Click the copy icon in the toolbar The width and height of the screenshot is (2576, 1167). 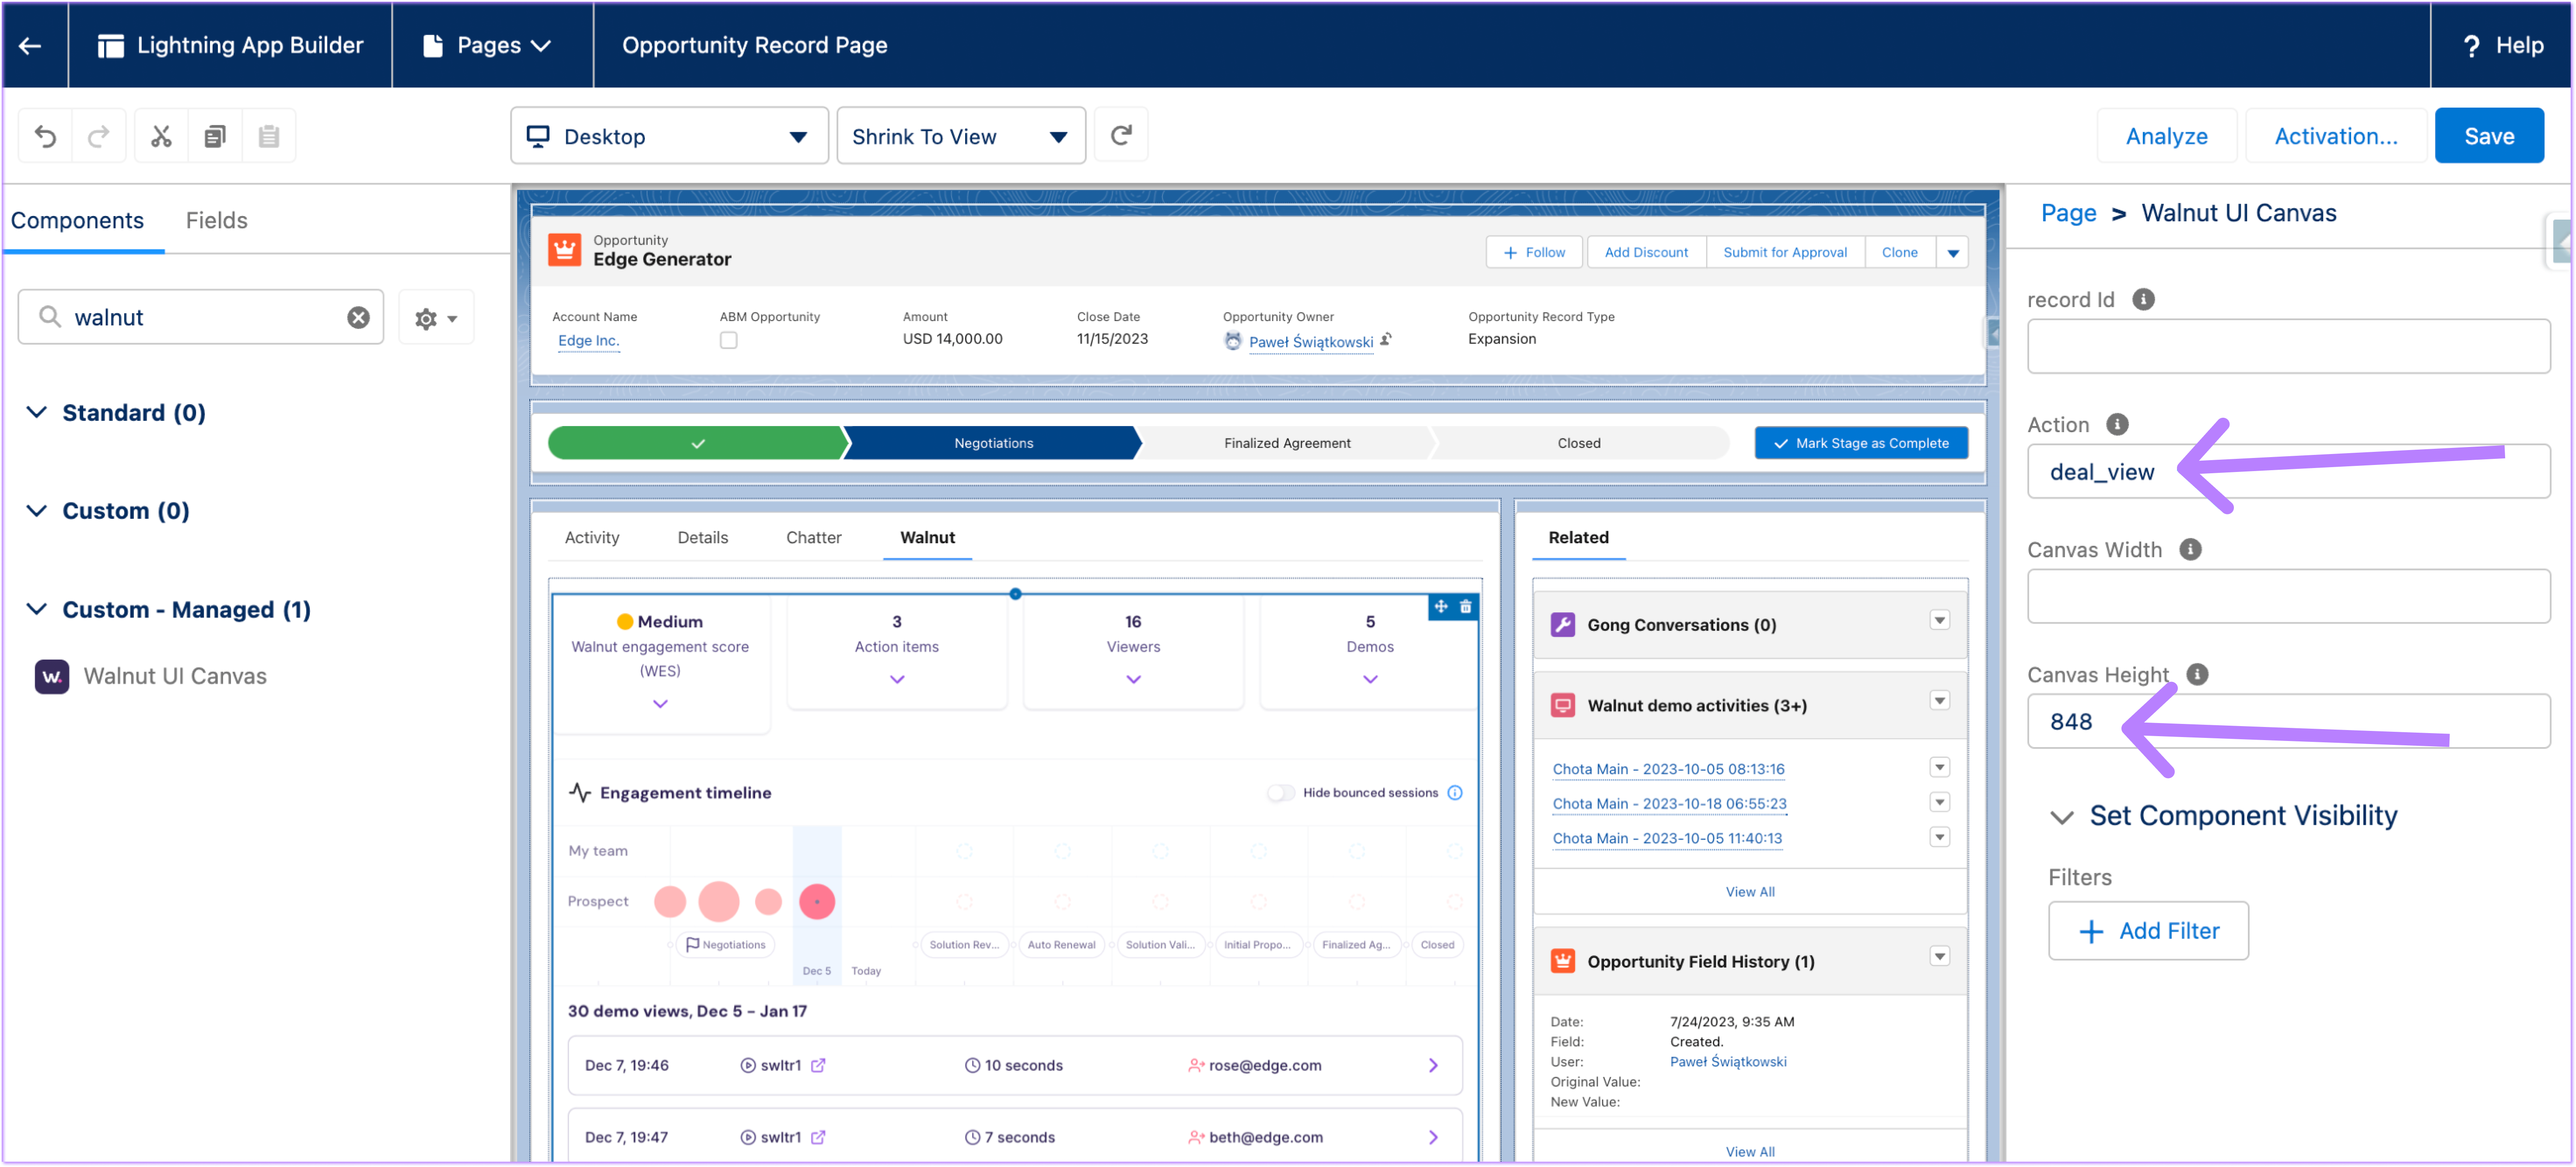[x=215, y=136]
